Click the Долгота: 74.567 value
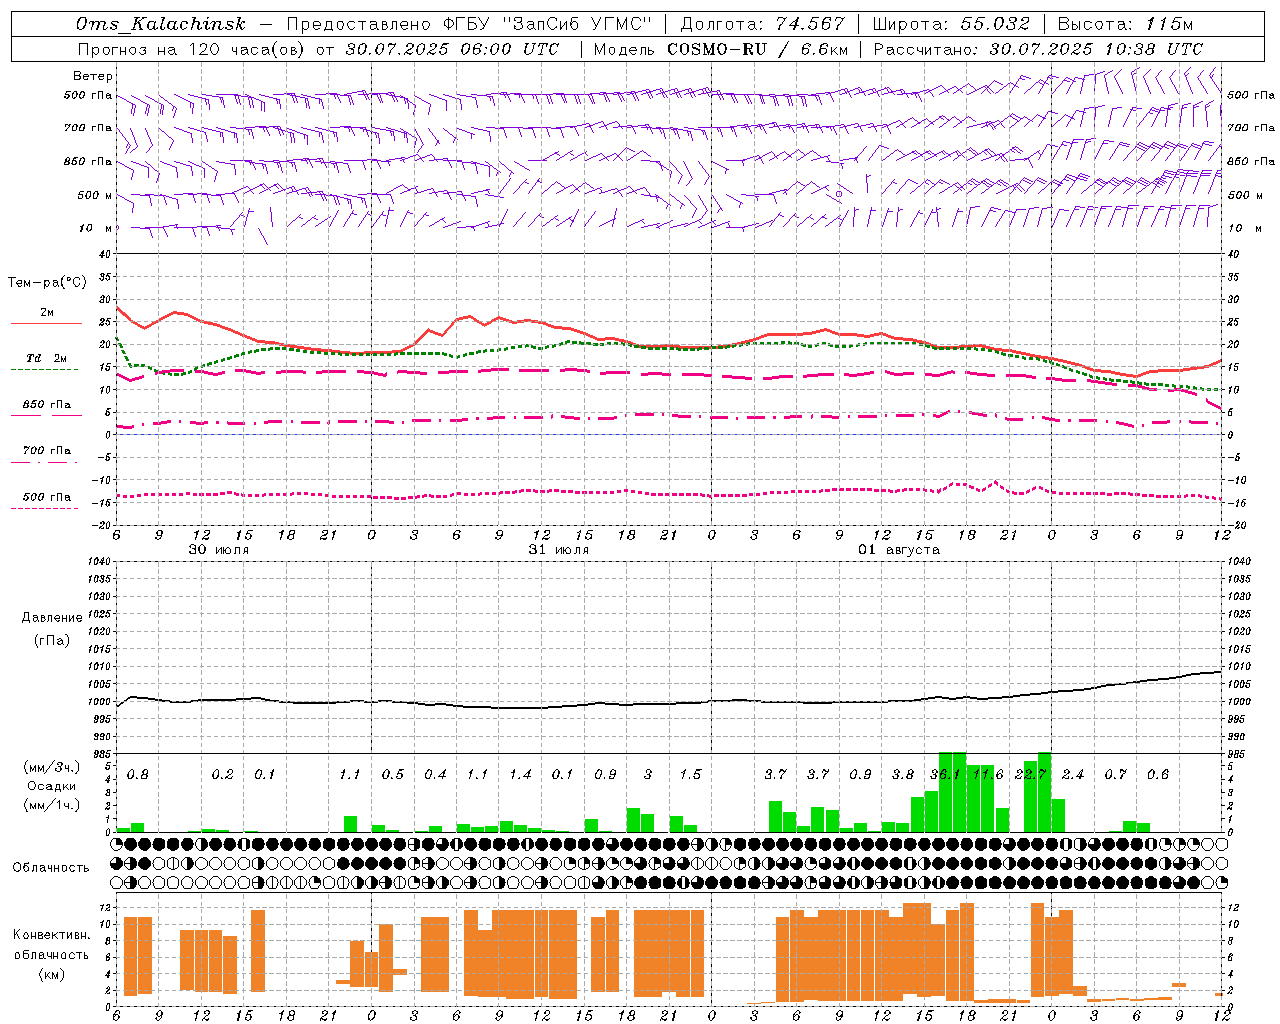1280x1024 pixels. (x=762, y=24)
